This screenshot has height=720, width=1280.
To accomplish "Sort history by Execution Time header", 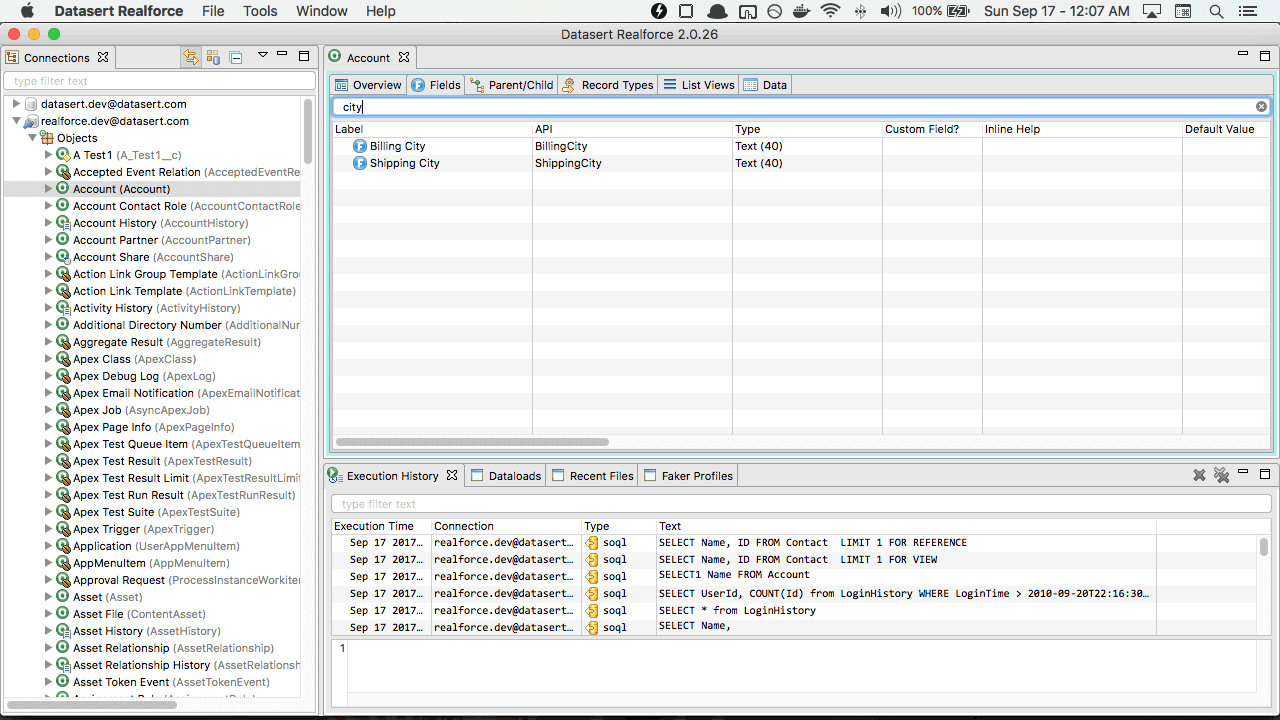I will [381, 526].
